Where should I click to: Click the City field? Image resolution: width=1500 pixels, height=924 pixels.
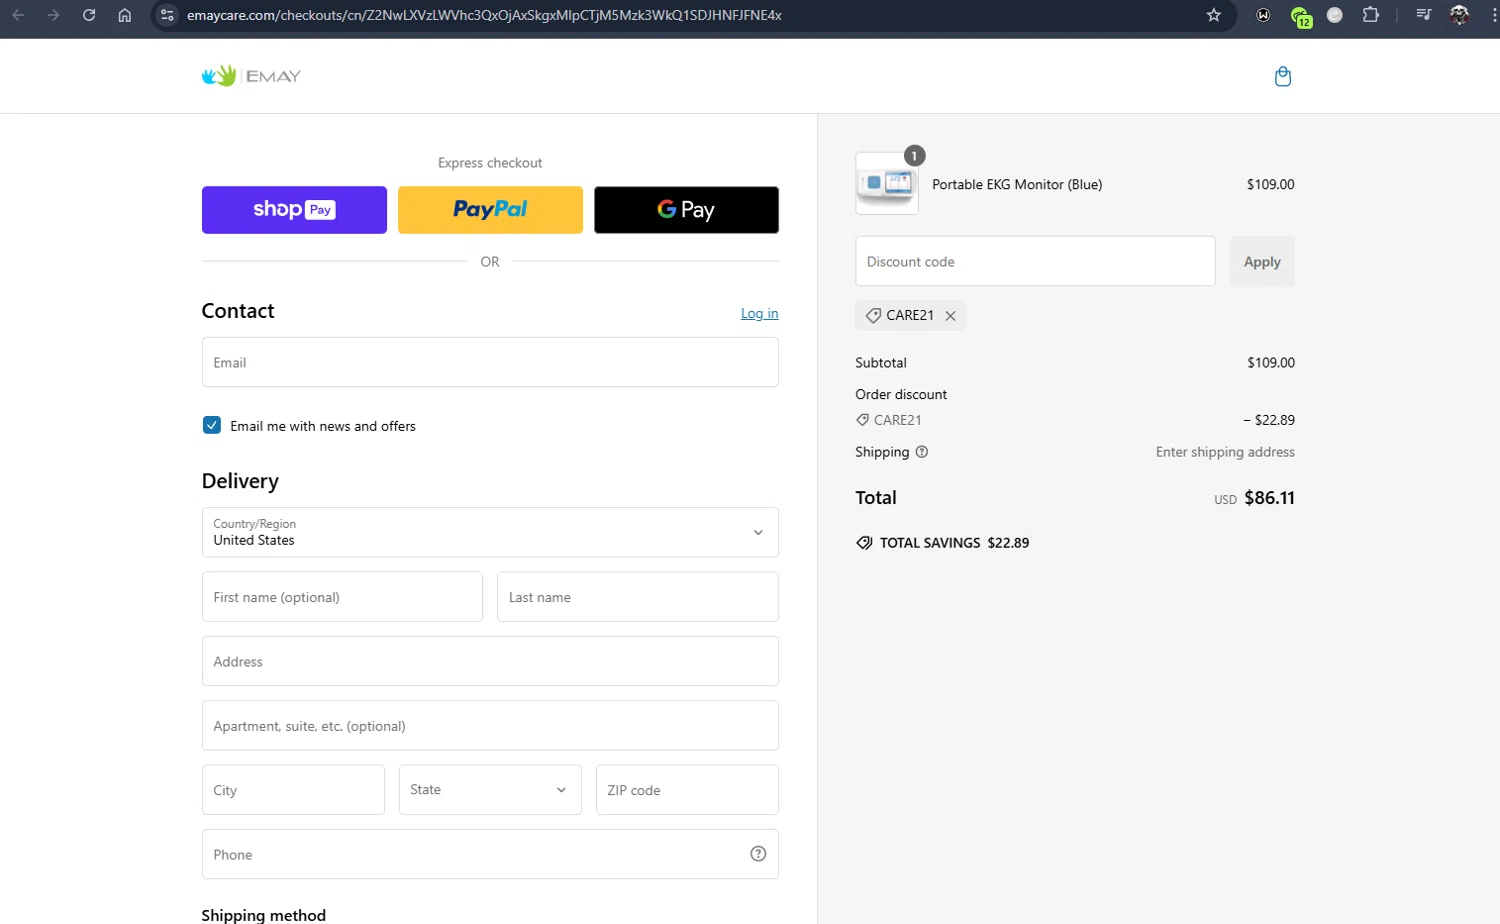tap(293, 790)
